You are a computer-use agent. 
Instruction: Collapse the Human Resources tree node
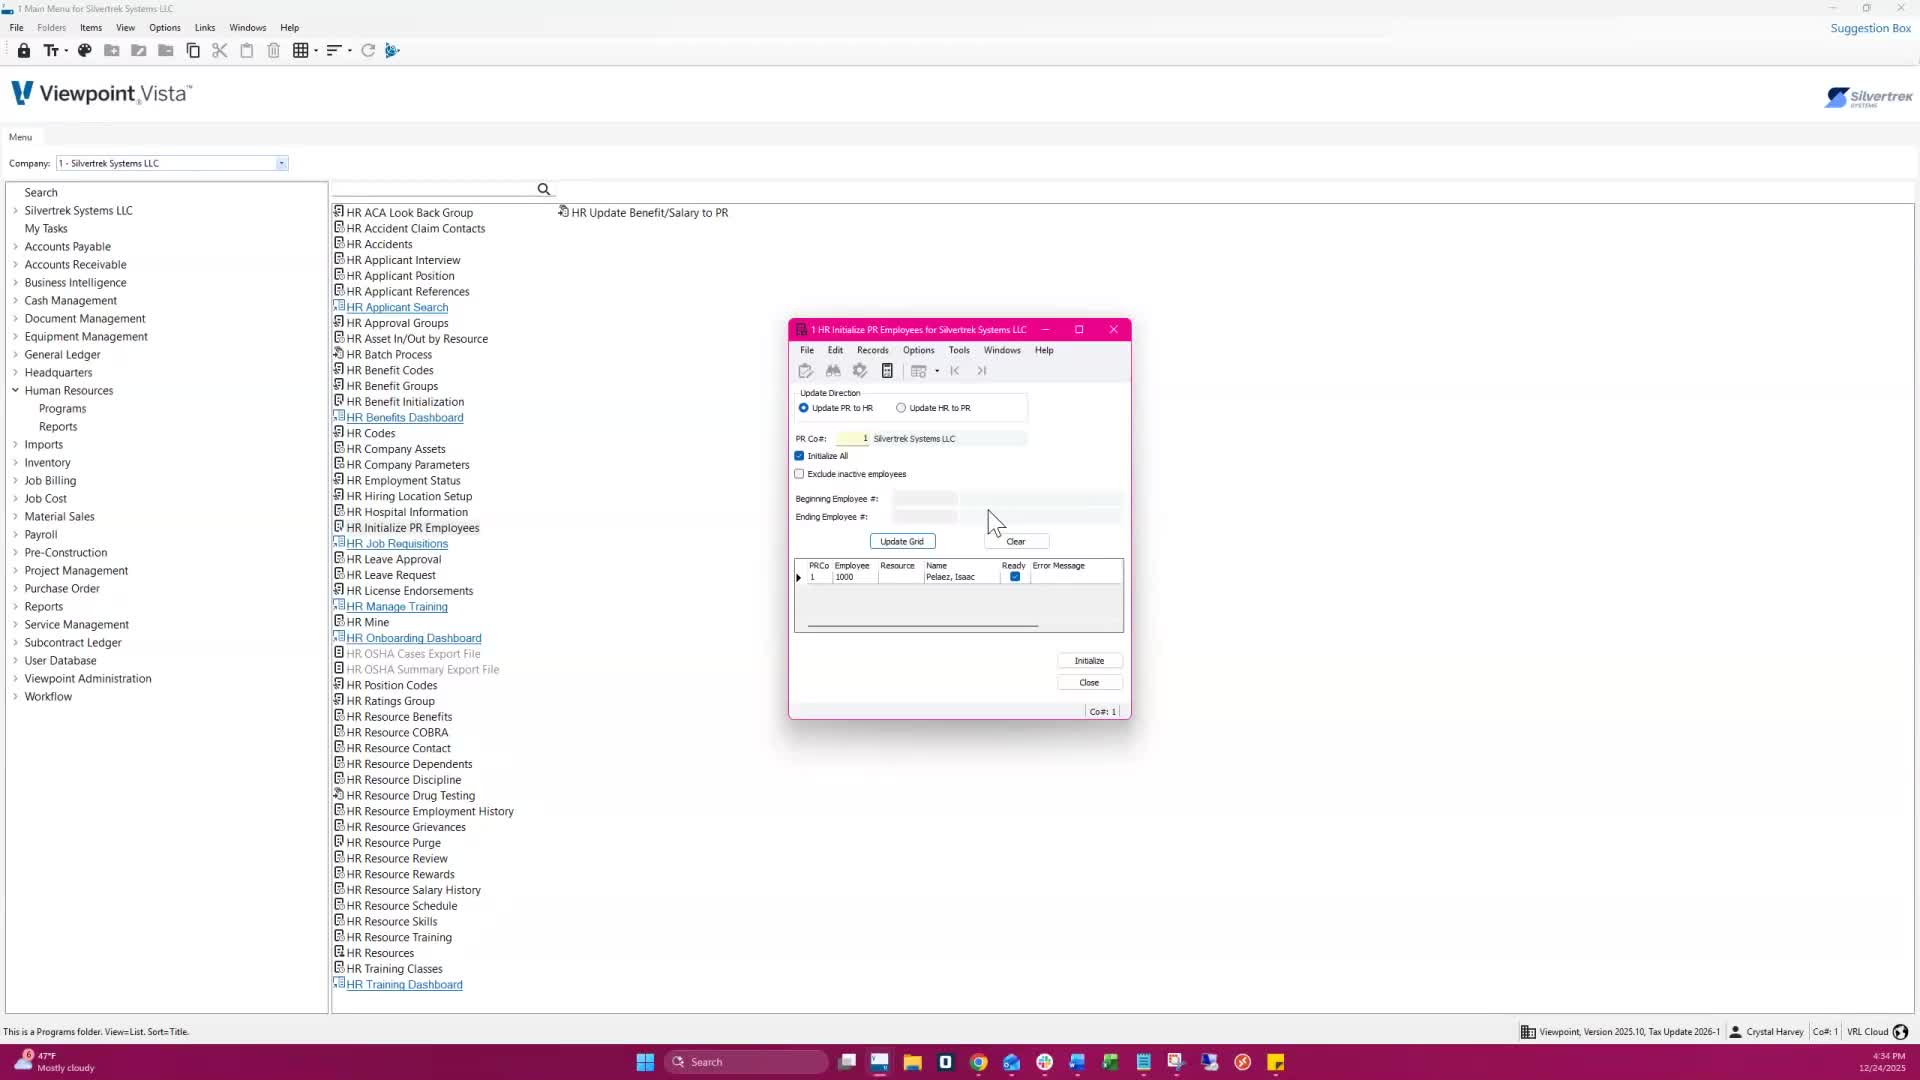15,391
